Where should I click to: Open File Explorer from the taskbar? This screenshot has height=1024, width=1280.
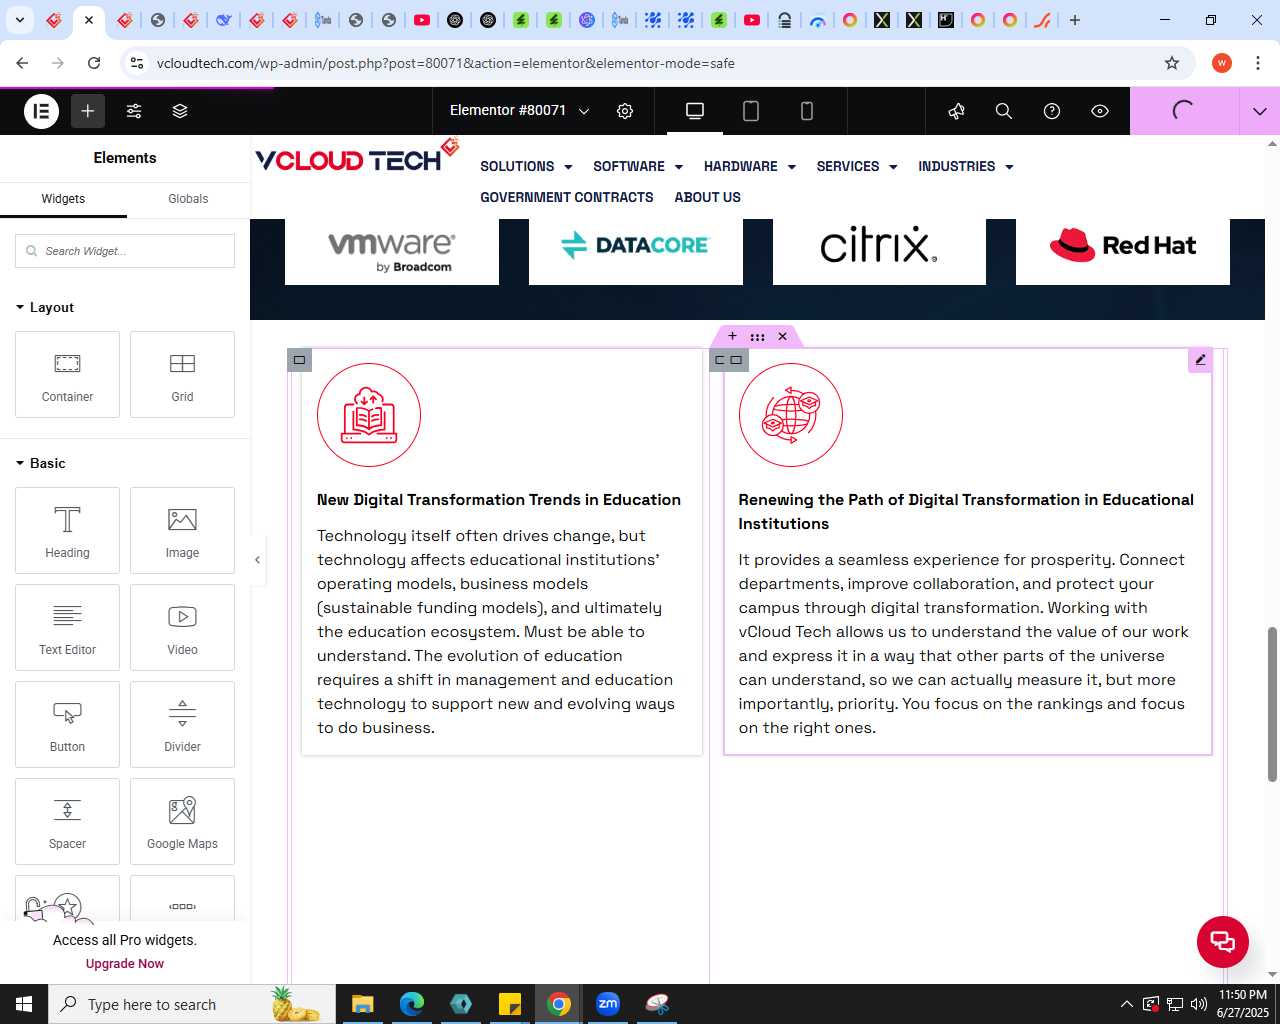362,1004
